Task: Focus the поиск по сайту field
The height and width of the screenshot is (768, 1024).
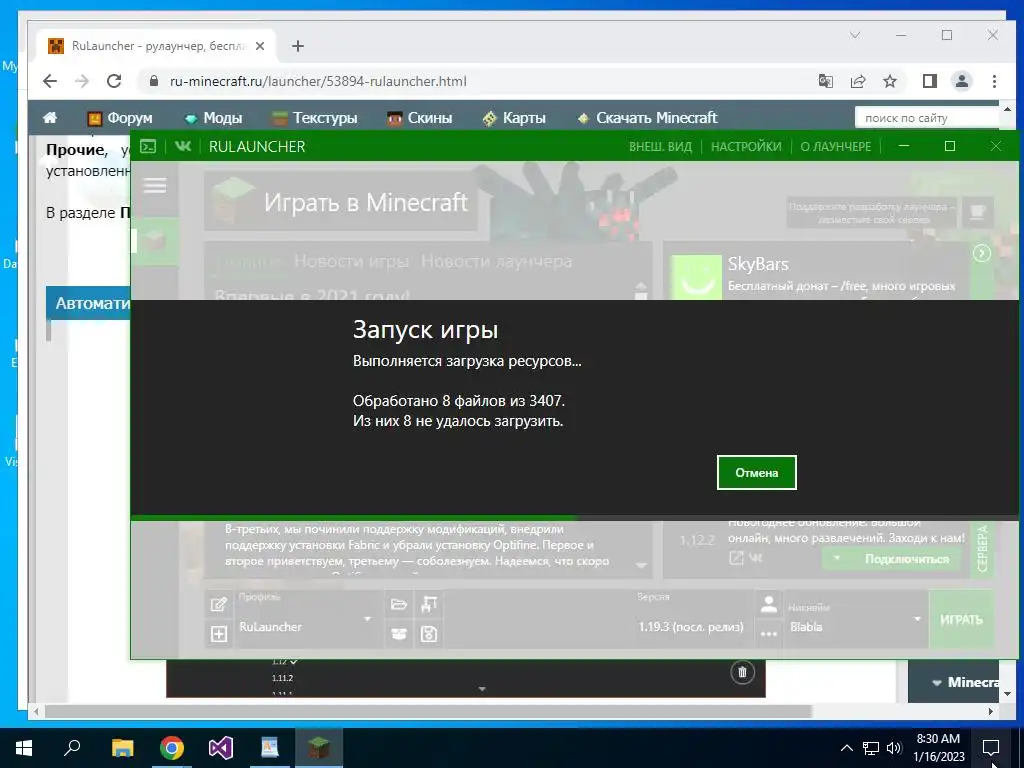Action: (x=927, y=118)
